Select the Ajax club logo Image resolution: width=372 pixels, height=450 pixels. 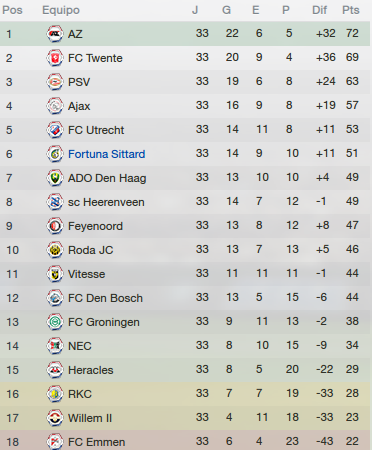click(55, 106)
